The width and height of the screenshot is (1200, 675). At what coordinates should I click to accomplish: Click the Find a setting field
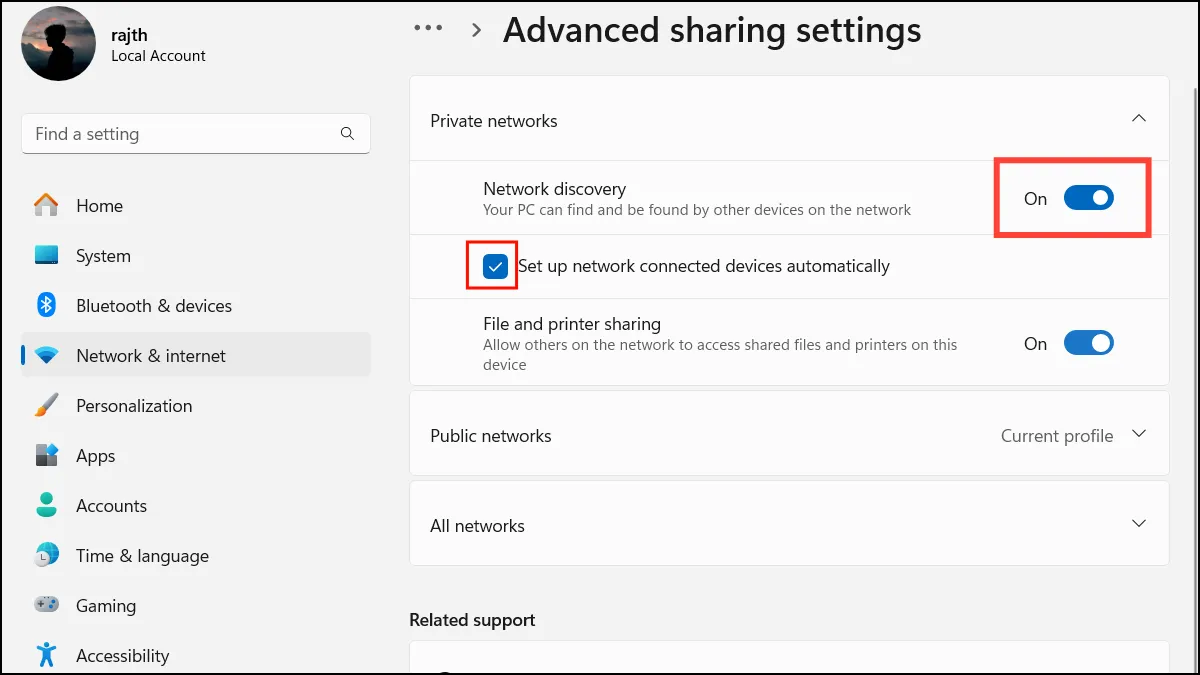click(180, 134)
